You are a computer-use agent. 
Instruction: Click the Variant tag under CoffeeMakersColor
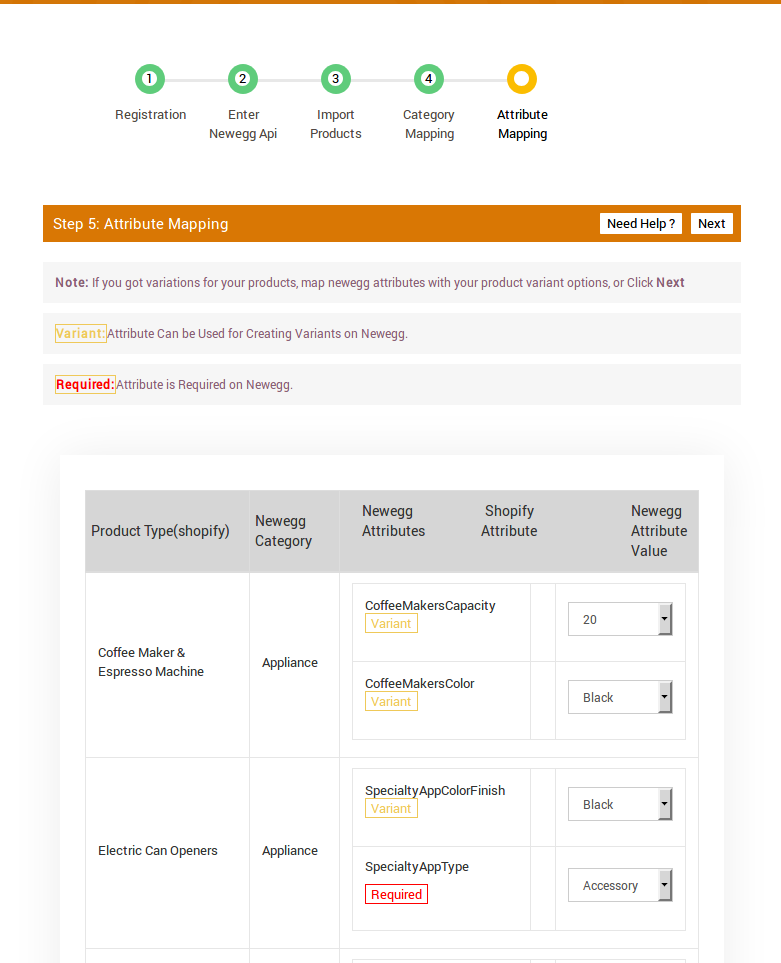coord(391,702)
